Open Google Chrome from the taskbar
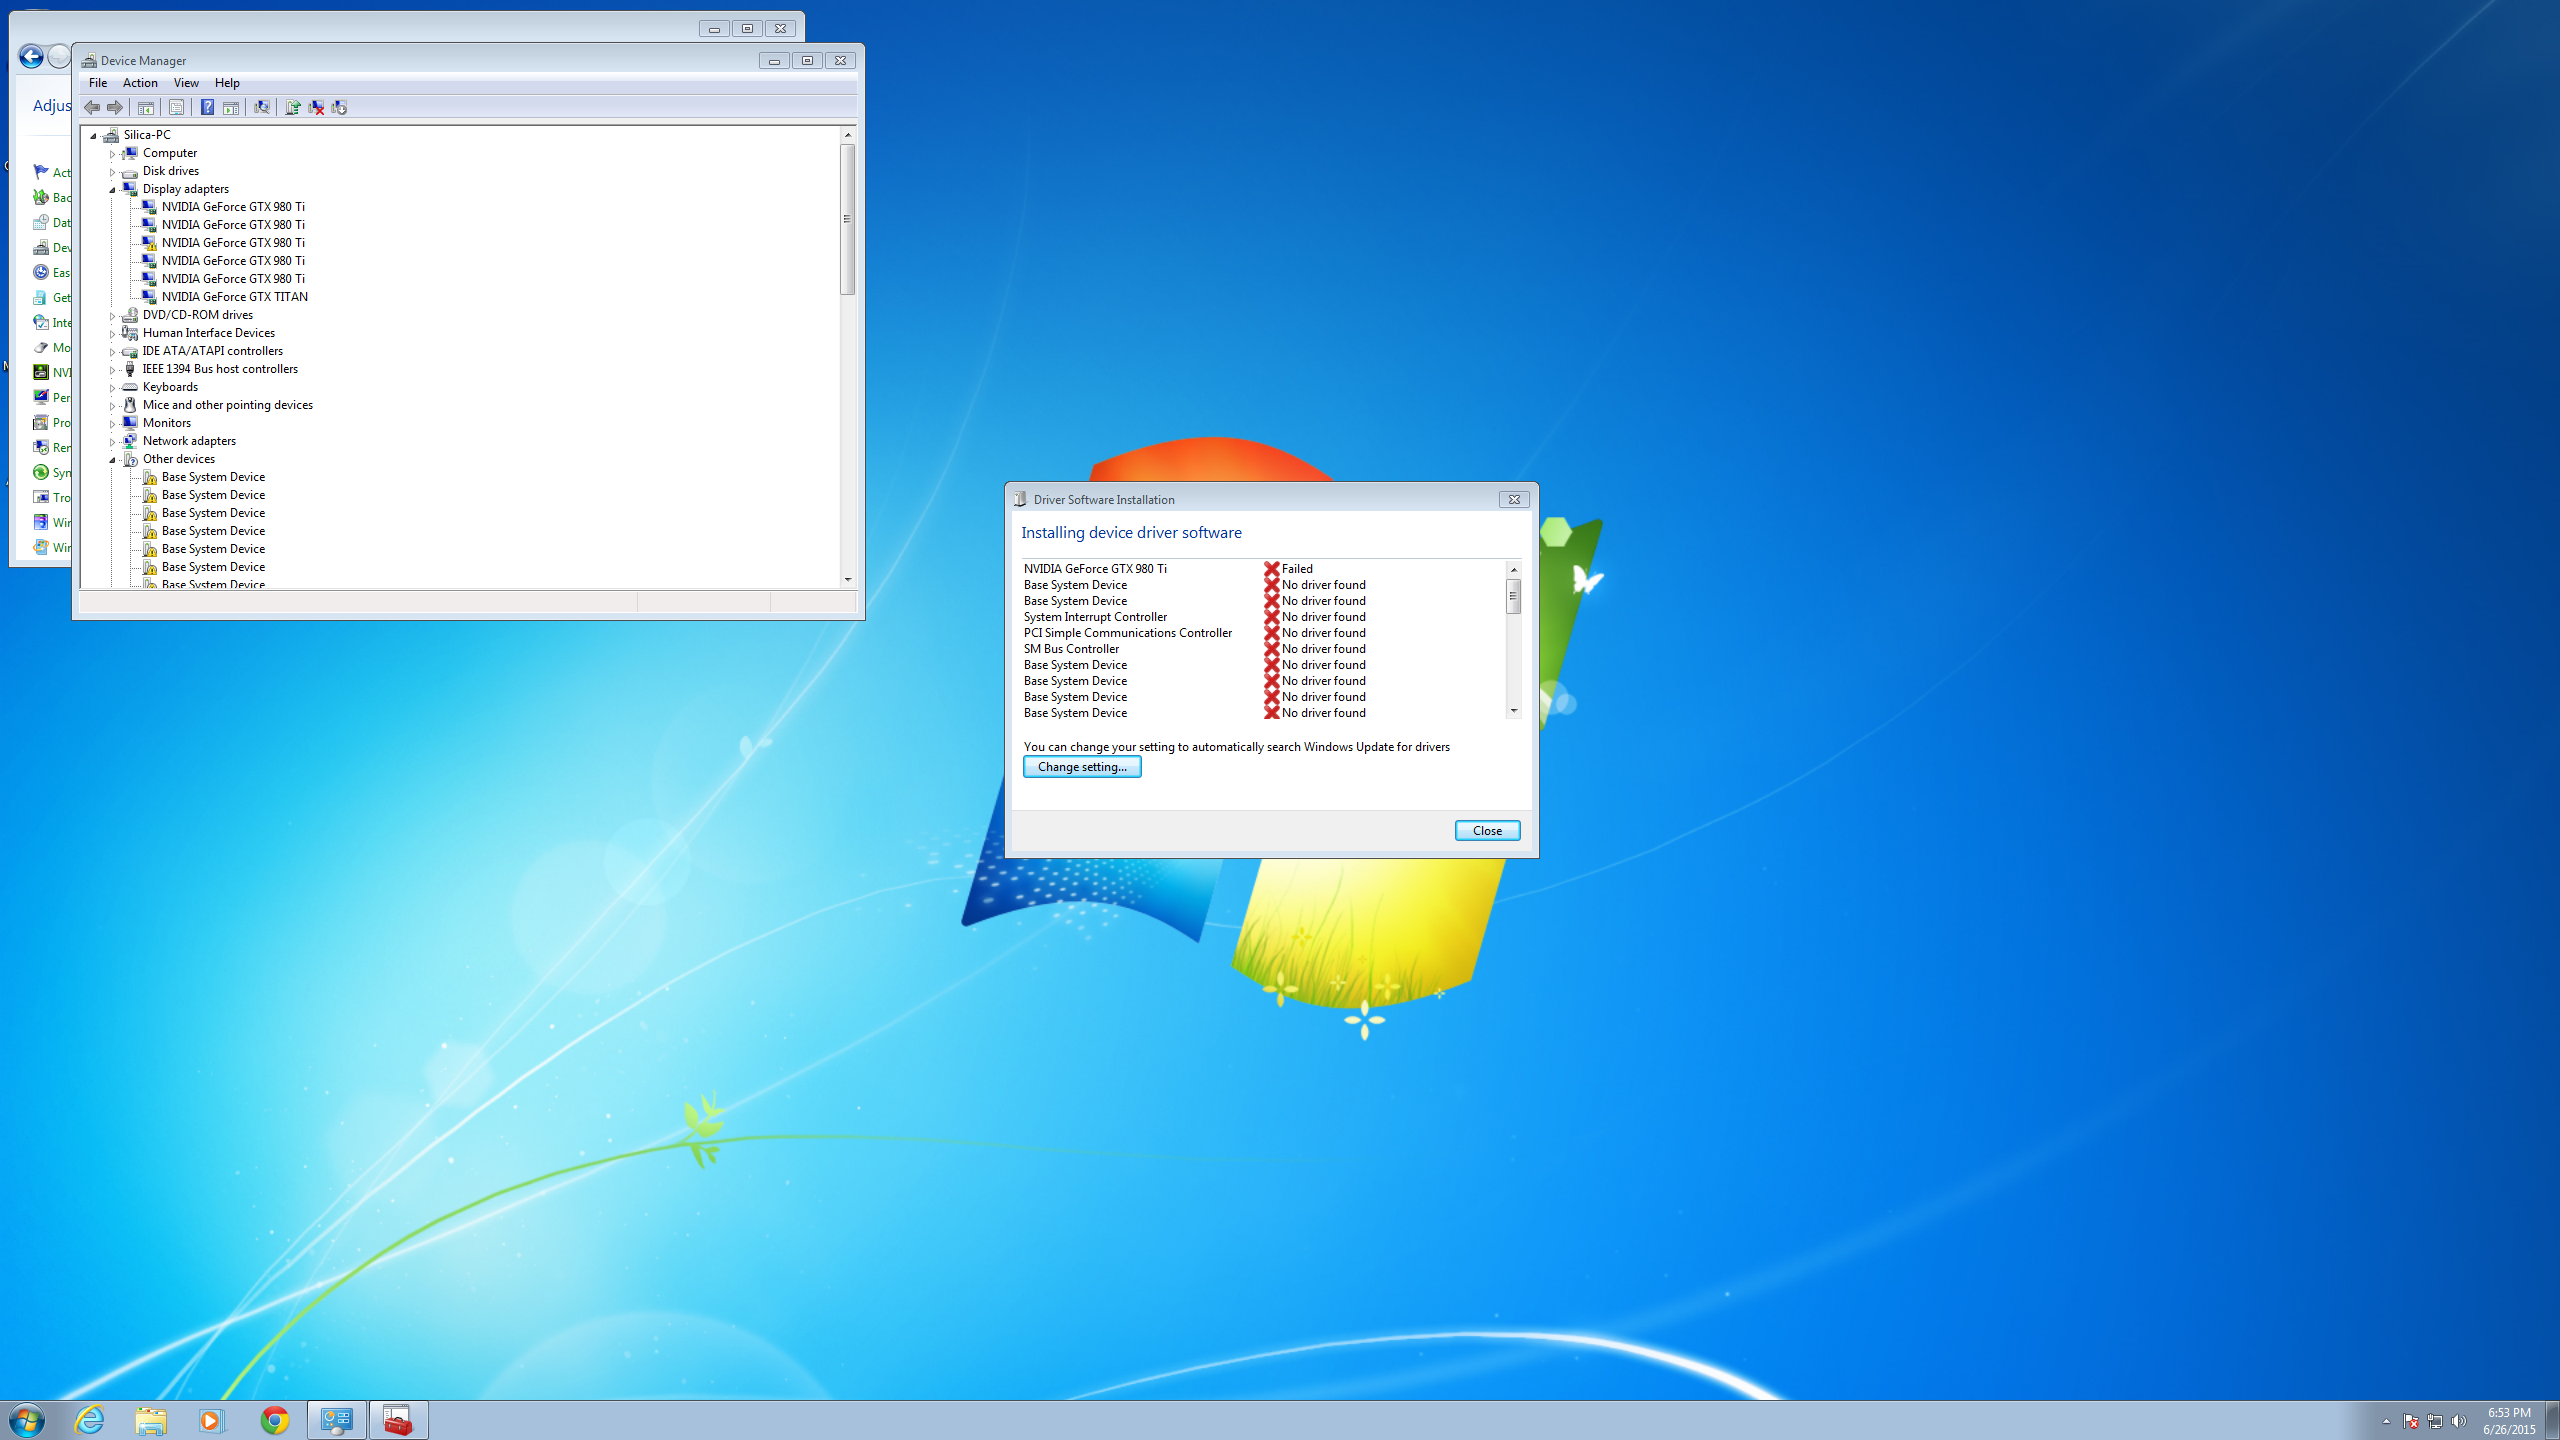 pos(274,1420)
